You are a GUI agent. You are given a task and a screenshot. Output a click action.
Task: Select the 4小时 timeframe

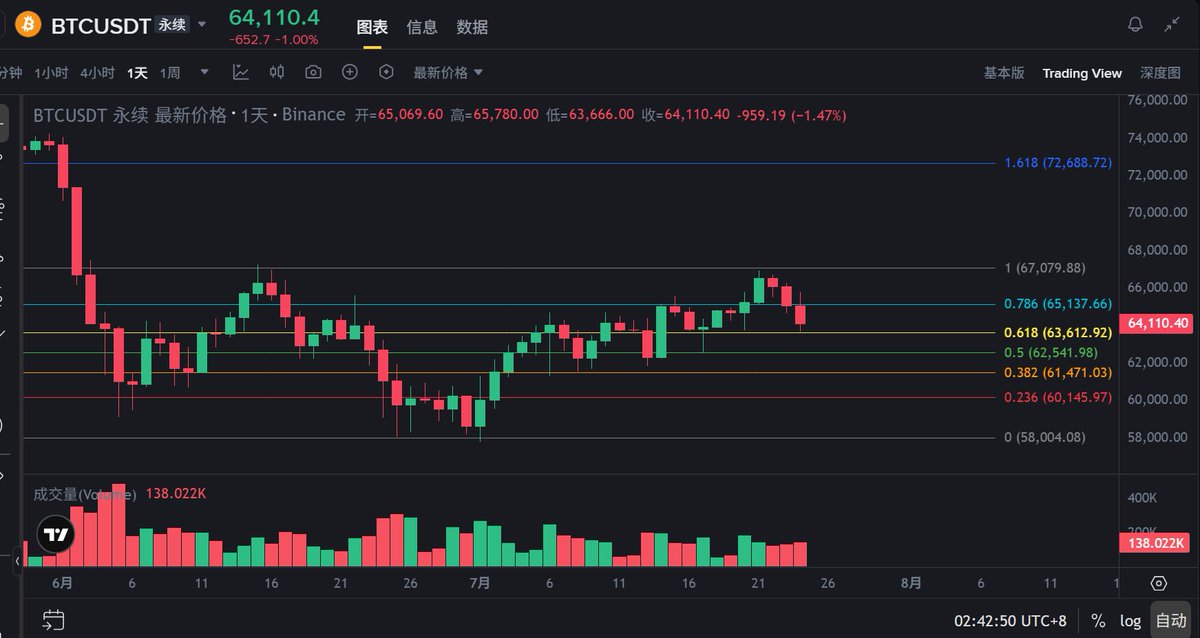coord(97,73)
